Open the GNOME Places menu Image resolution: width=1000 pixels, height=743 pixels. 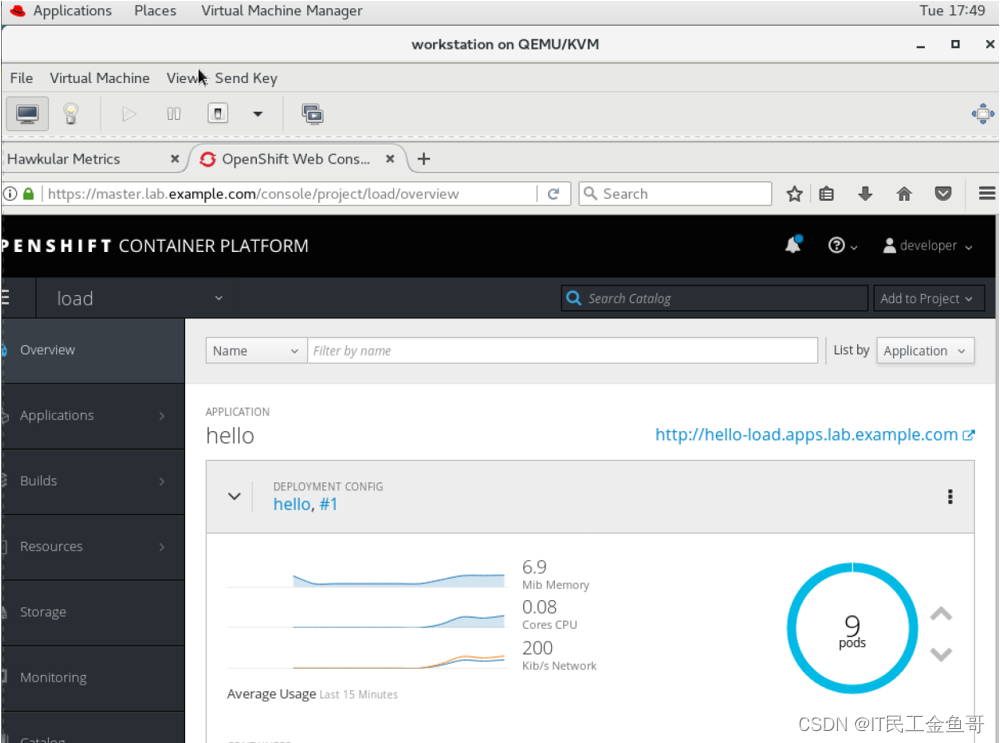pos(155,10)
